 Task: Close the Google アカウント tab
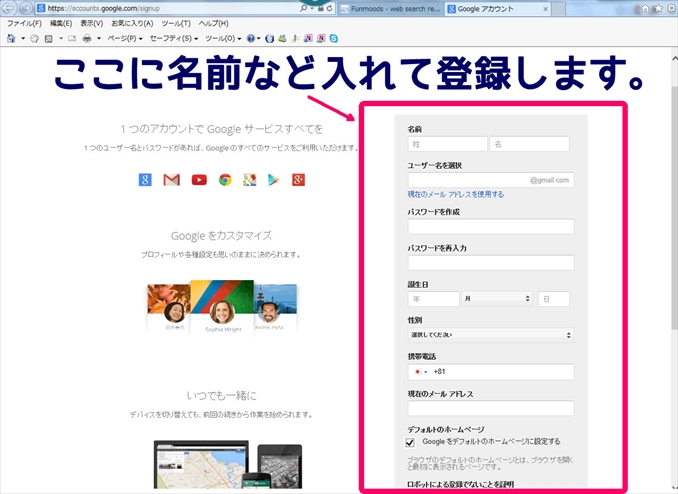coord(546,9)
